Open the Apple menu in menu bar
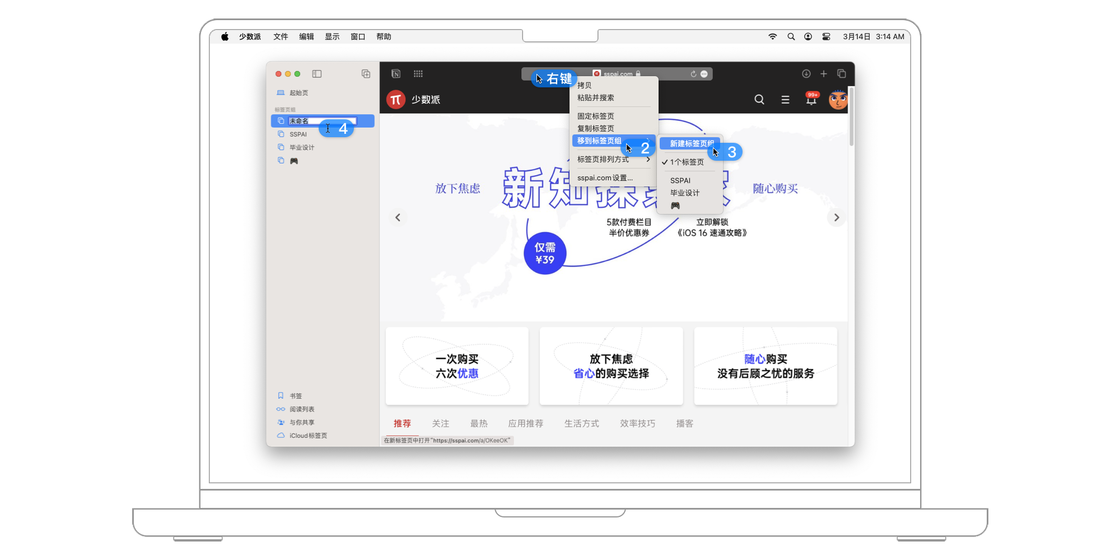 [x=224, y=36]
